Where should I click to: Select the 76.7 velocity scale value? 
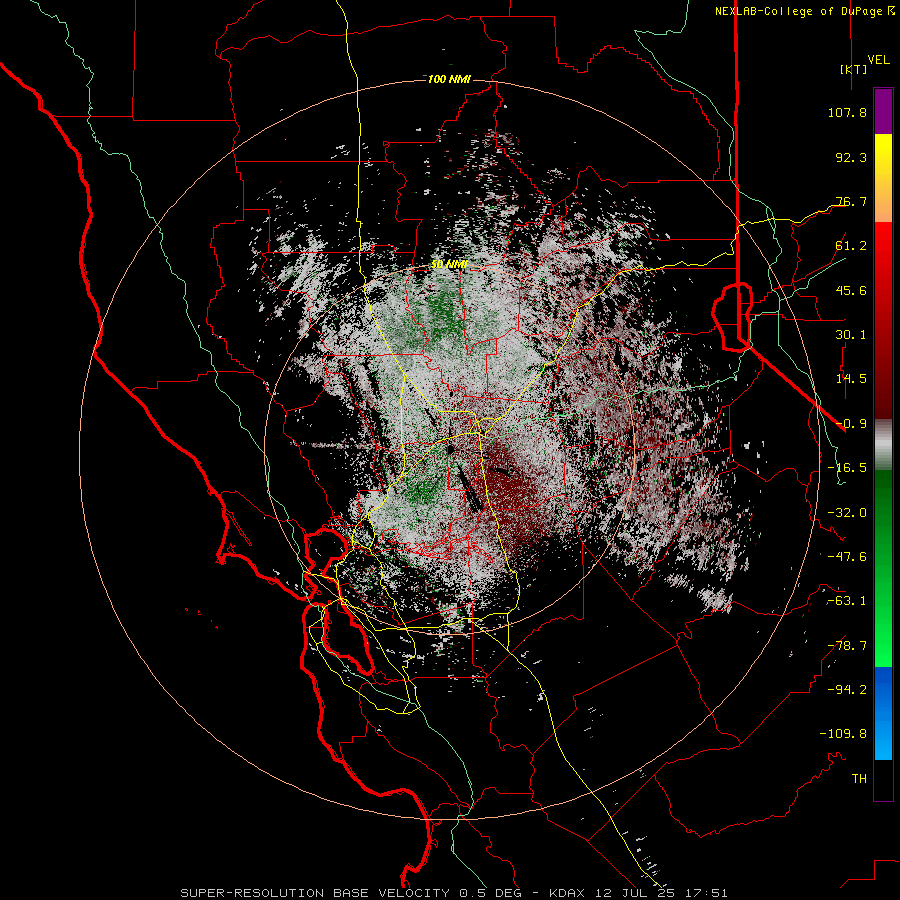[851, 201]
